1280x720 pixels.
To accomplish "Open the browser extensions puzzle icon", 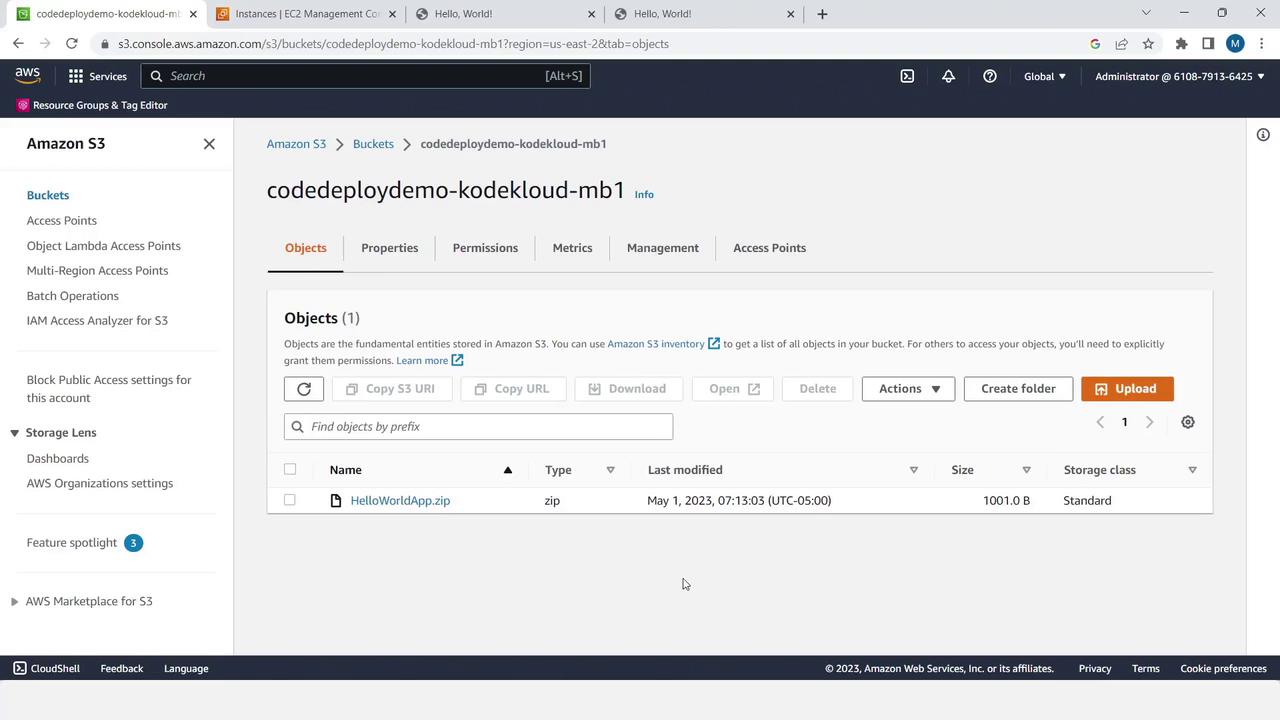I will click(1181, 44).
